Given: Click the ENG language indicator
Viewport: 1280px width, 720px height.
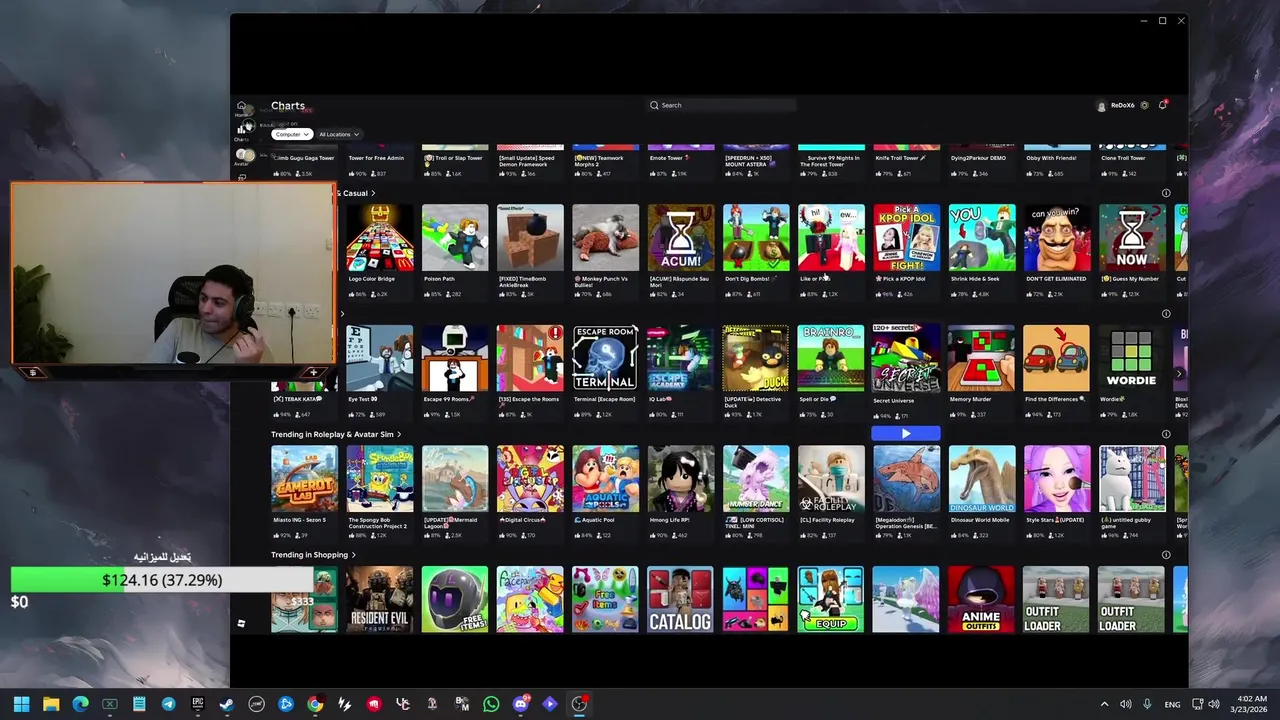Looking at the screenshot, I should pos(1172,705).
